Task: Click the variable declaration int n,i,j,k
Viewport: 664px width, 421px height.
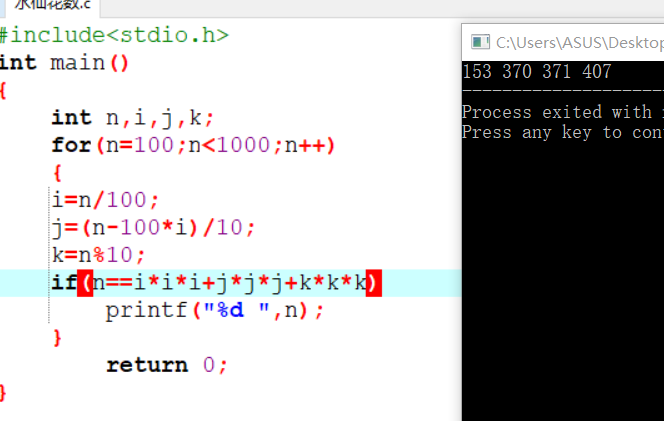Action: pyautogui.click(x=133, y=118)
